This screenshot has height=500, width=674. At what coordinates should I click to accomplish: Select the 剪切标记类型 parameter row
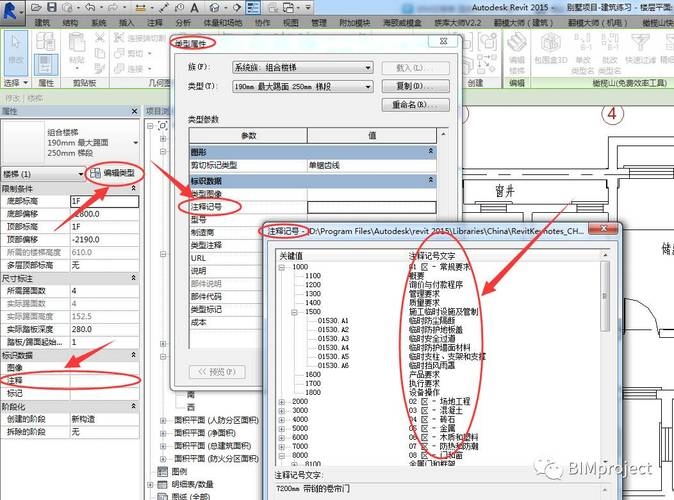point(312,166)
